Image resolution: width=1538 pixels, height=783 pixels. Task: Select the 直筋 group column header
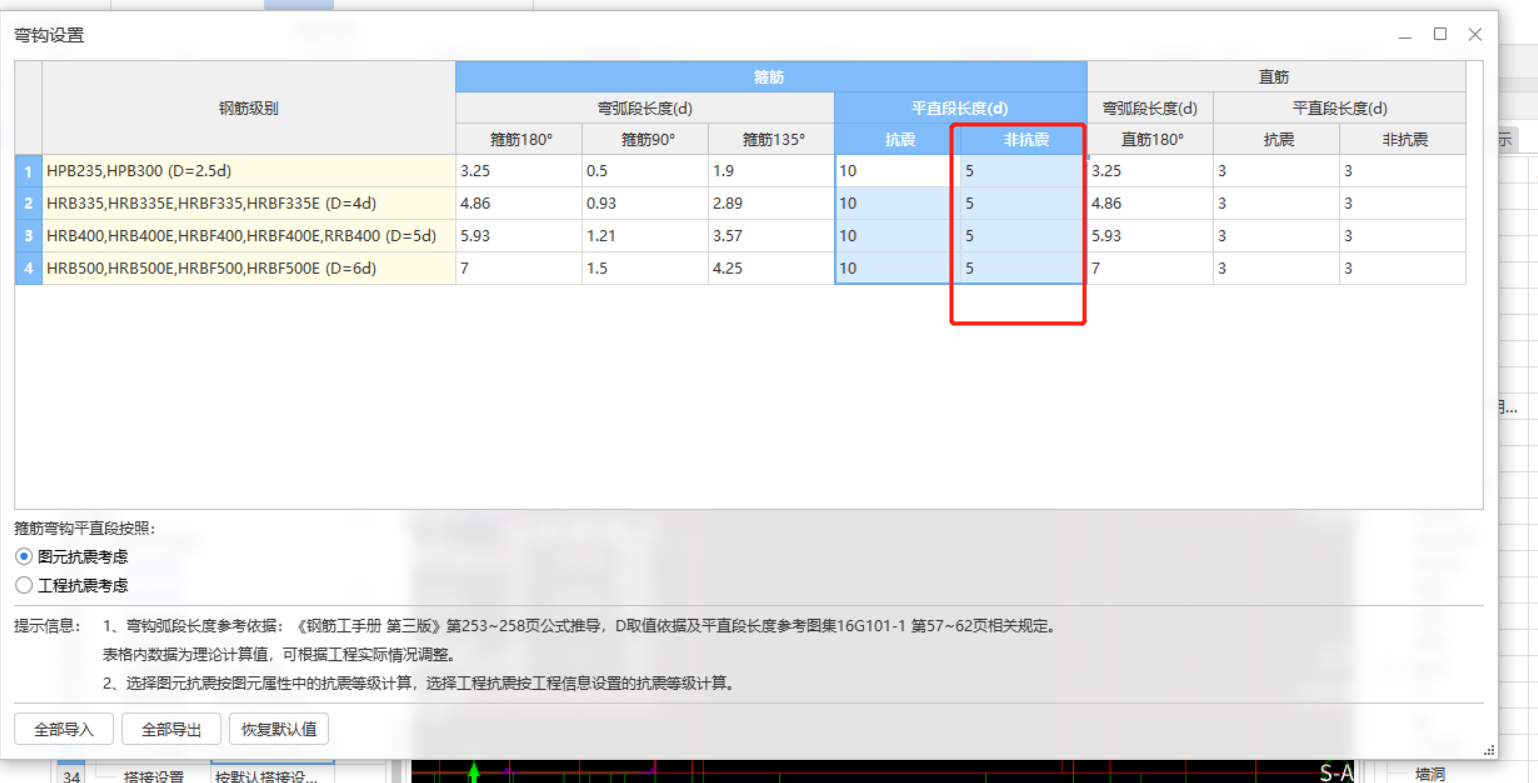tap(1276, 77)
